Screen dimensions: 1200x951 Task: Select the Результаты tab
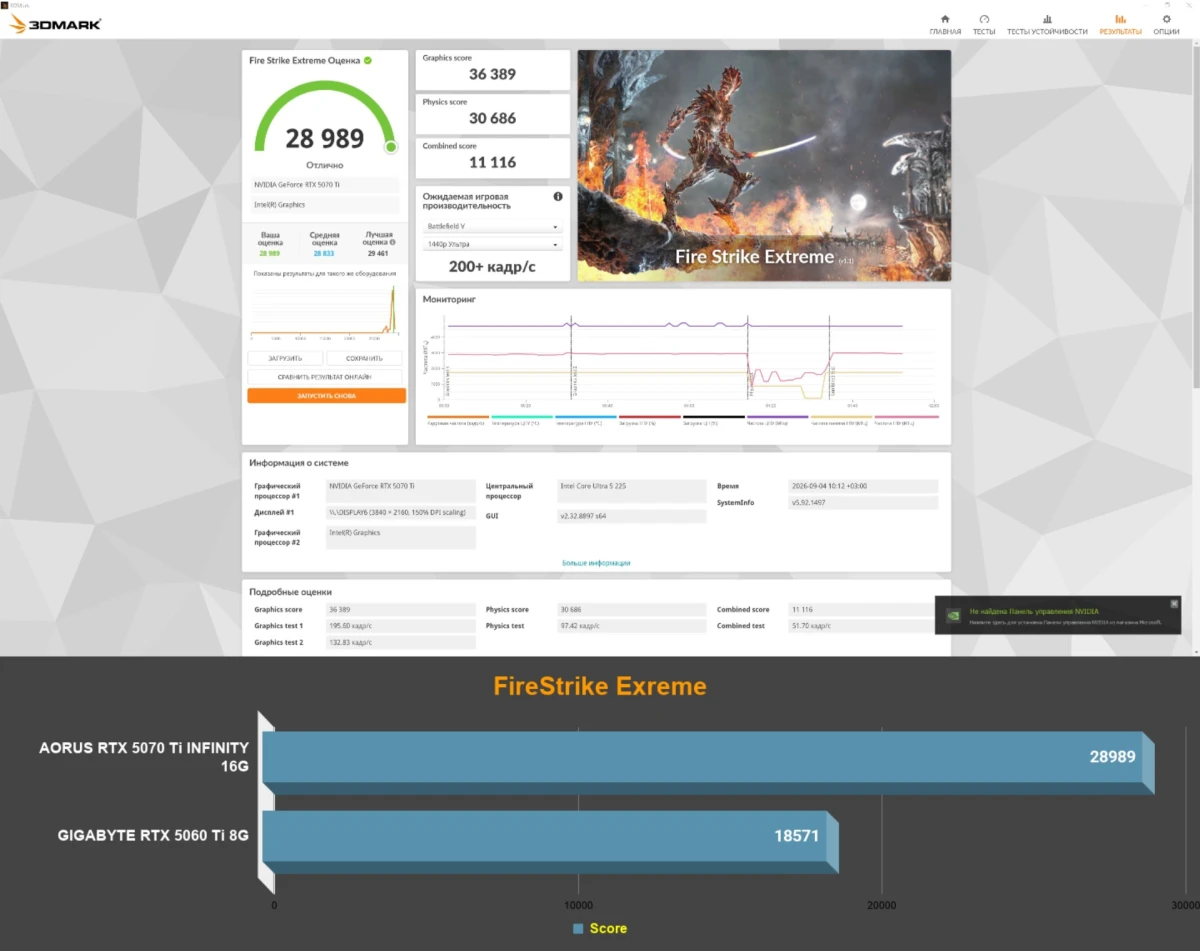pos(1120,25)
